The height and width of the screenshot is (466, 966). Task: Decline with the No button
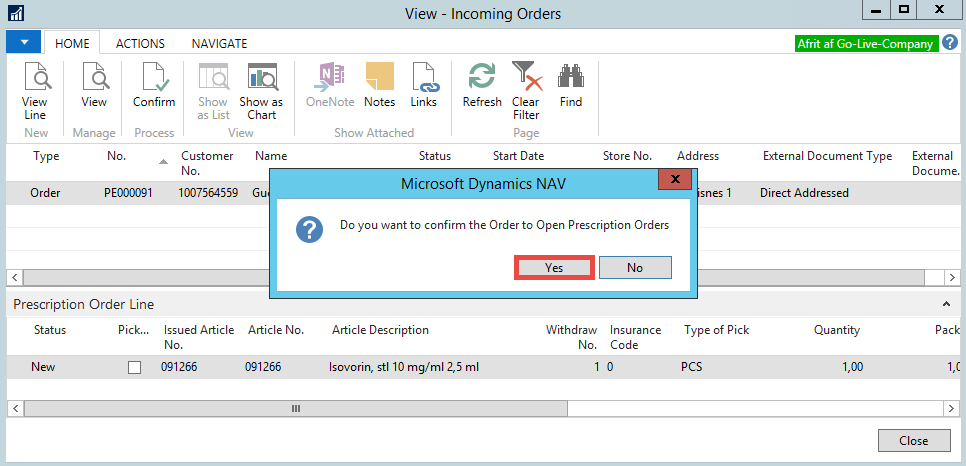(x=635, y=268)
